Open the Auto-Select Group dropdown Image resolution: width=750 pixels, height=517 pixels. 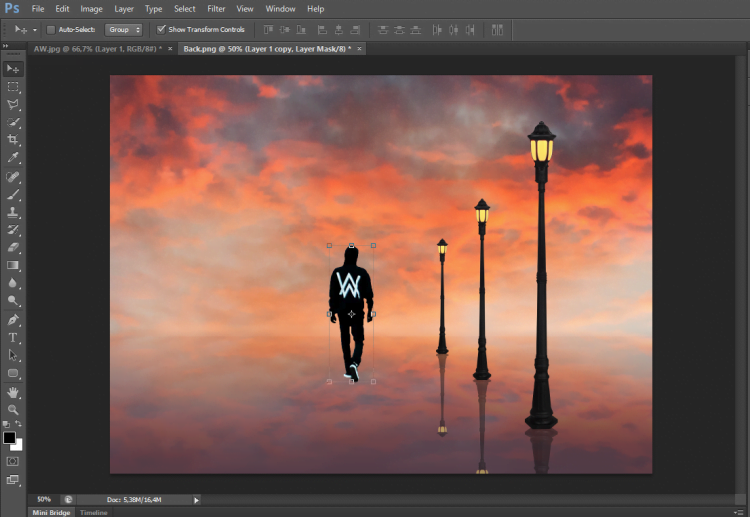(x=124, y=30)
